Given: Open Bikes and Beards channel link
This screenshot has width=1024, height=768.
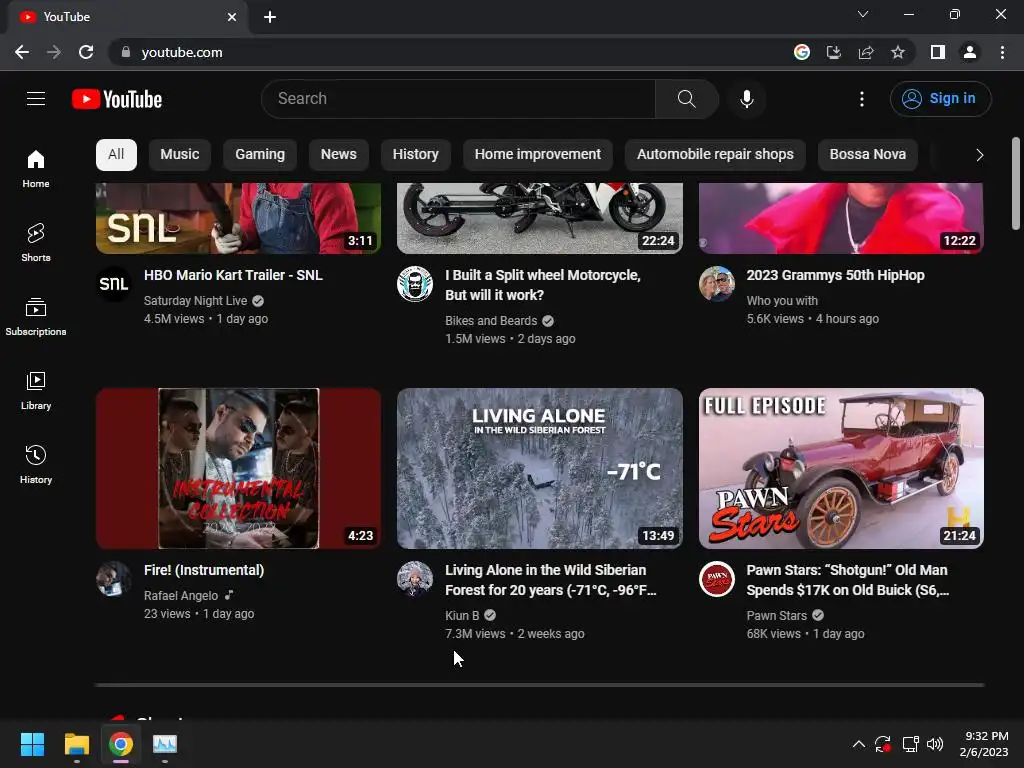Looking at the screenshot, I should coord(491,321).
